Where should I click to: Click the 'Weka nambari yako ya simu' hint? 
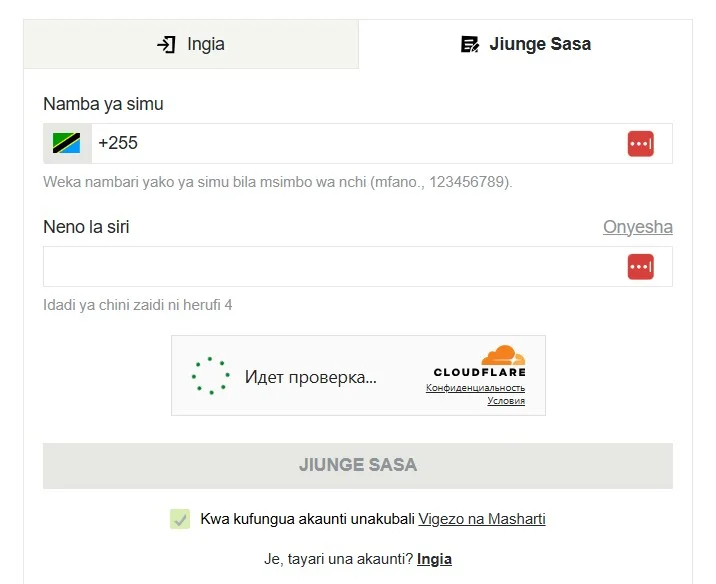pos(278,182)
